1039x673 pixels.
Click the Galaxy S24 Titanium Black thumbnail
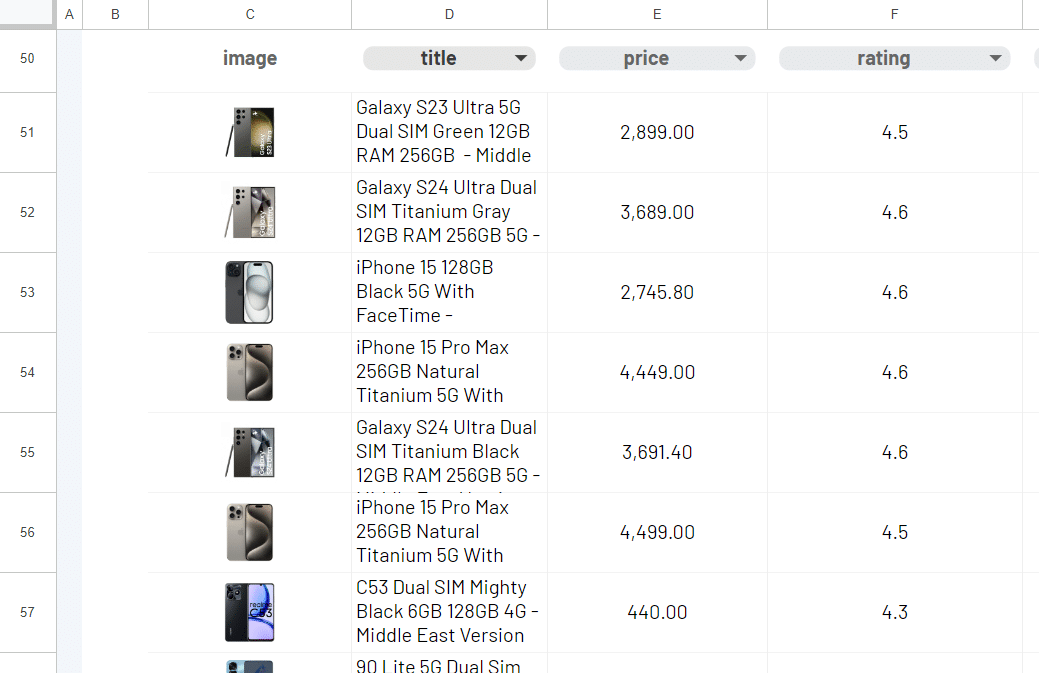(x=250, y=452)
